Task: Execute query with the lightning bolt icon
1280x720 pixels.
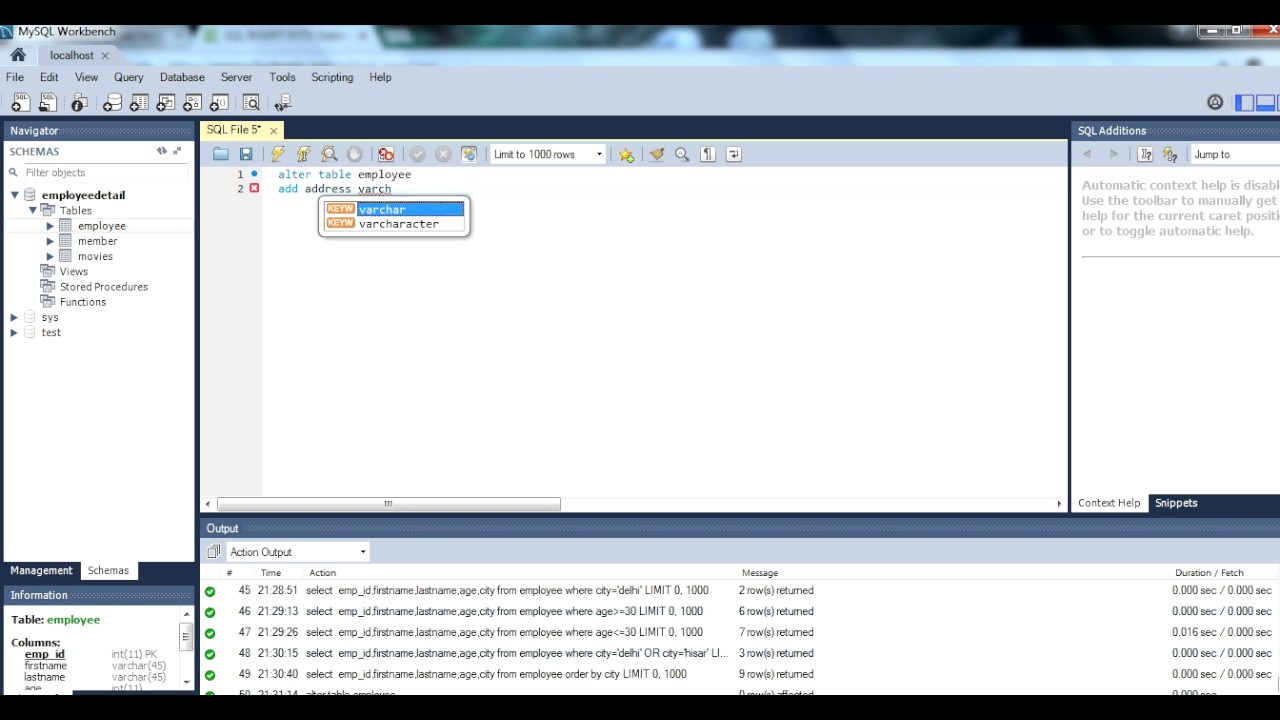Action: tap(278, 154)
